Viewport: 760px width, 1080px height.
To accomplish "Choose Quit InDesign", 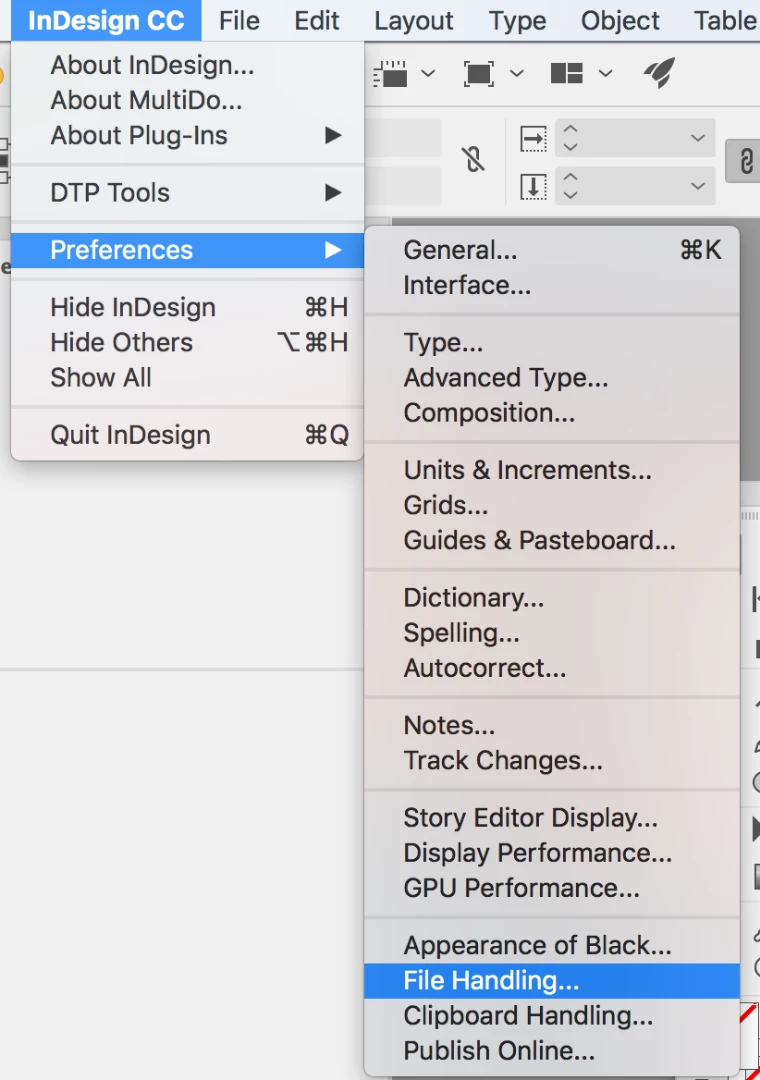I will (187, 435).
